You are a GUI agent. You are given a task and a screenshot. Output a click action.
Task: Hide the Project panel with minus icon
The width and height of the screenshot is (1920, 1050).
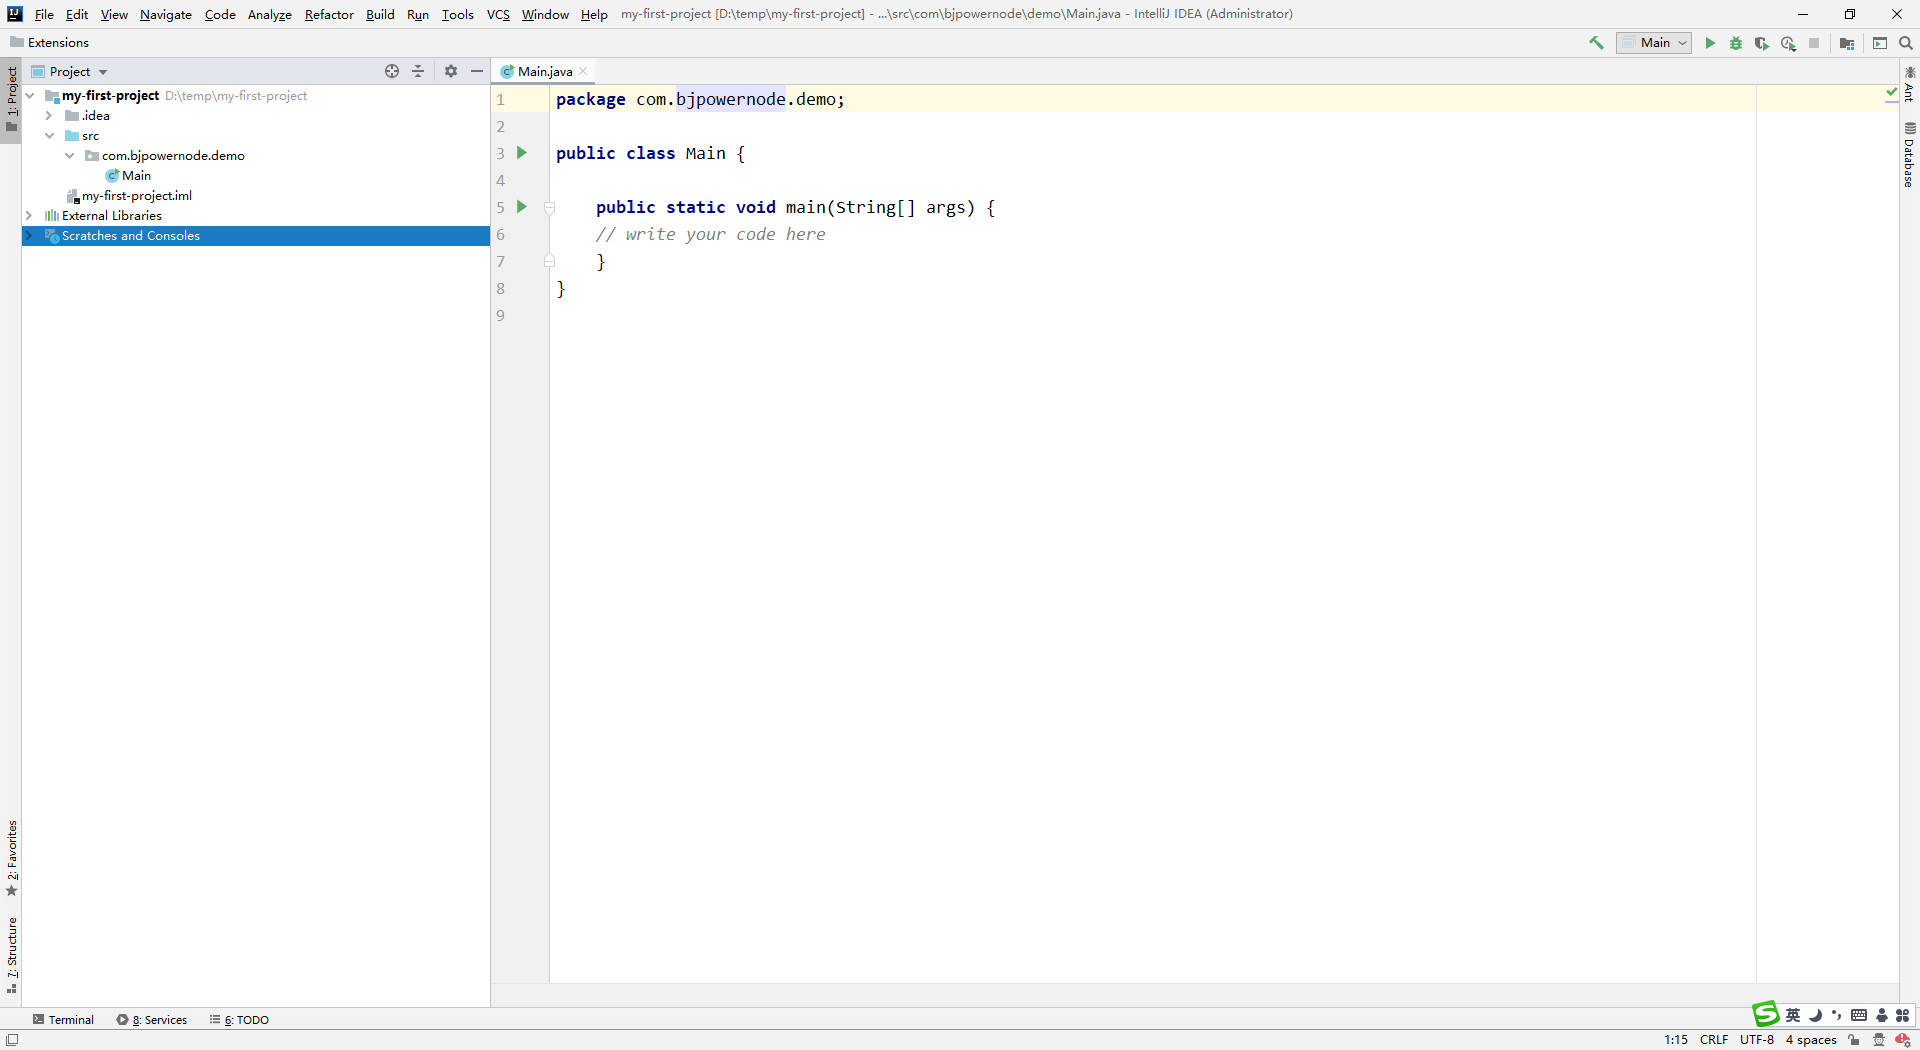pos(477,71)
